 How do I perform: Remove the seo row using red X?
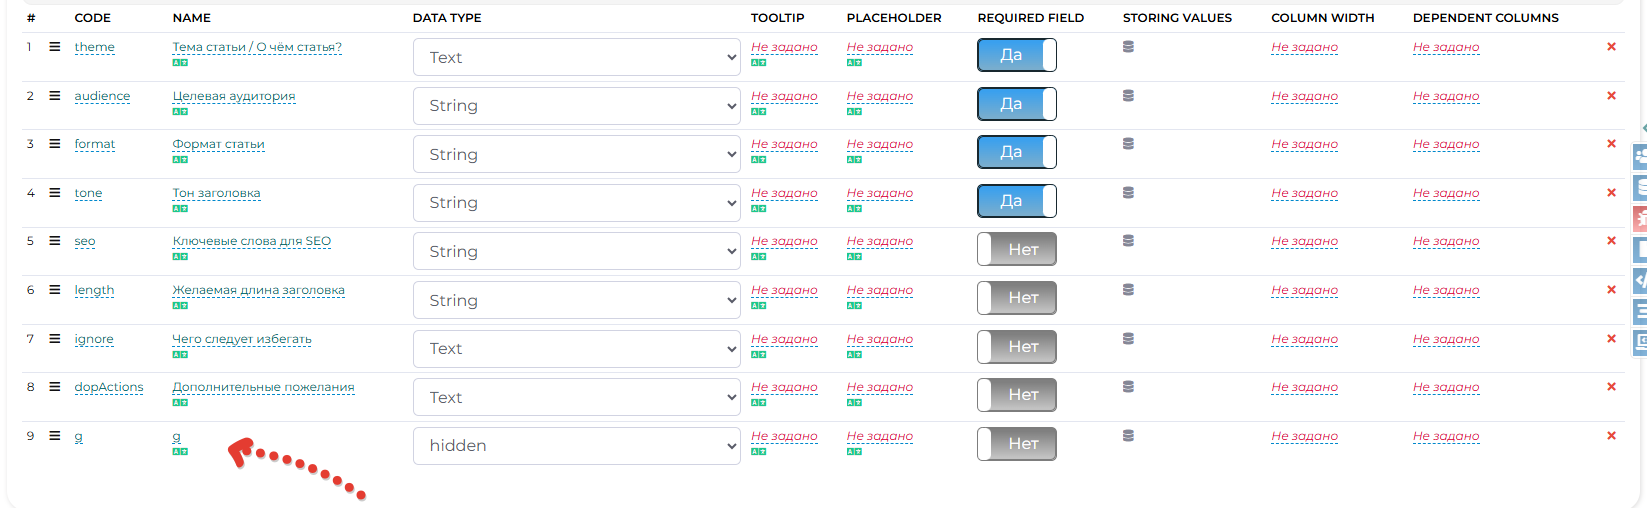[1610, 241]
